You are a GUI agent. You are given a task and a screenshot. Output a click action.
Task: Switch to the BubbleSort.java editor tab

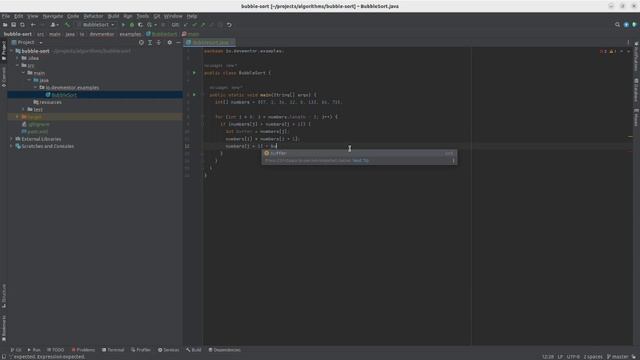[210, 42]
